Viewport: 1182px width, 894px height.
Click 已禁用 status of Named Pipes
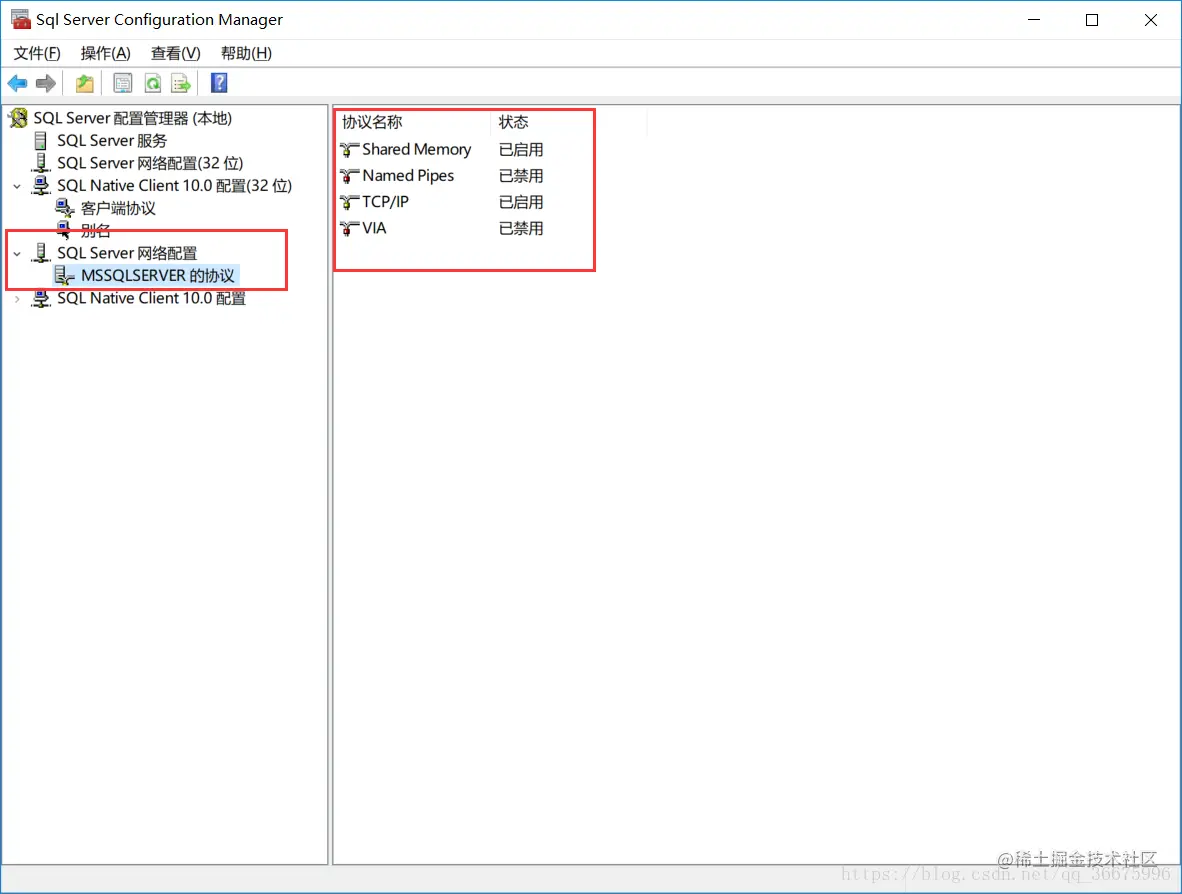[521, 176]
